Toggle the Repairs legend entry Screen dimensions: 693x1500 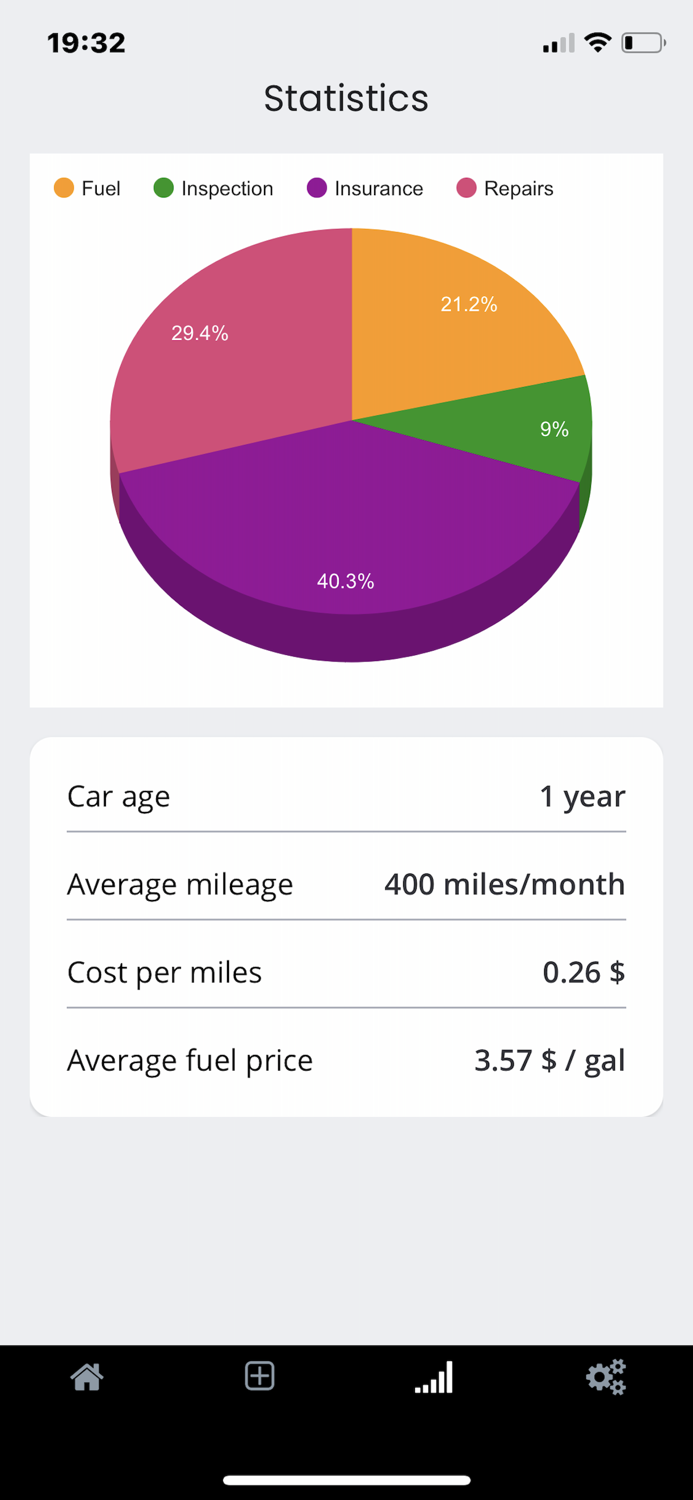[505, 188]
